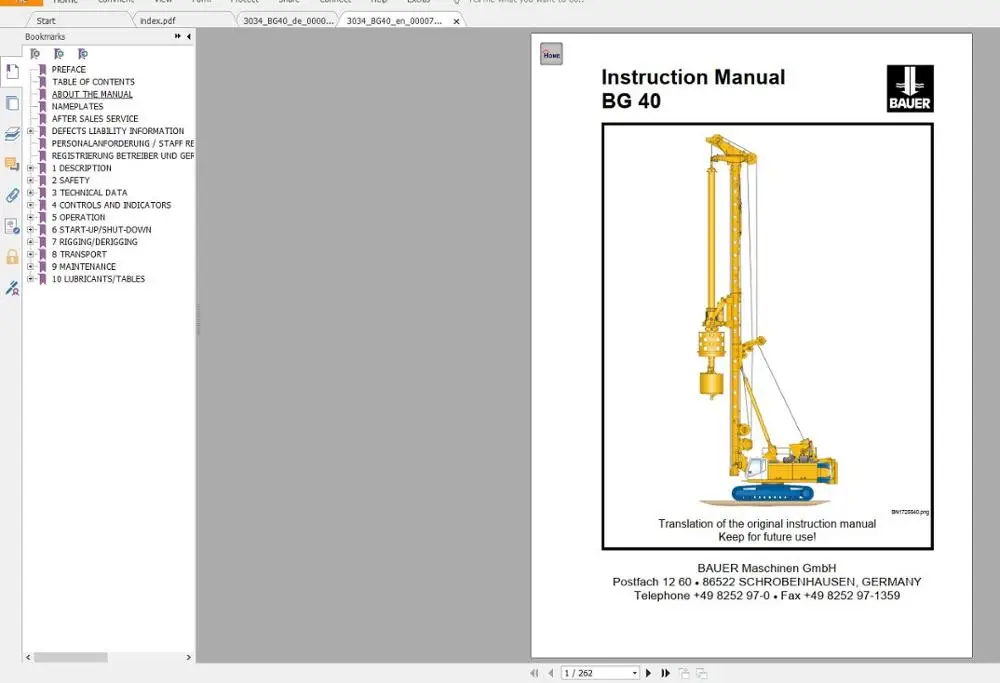This screenshot has width=1000, height=683.
Task: Open the Security lock panel
Action: pos(12,256)
